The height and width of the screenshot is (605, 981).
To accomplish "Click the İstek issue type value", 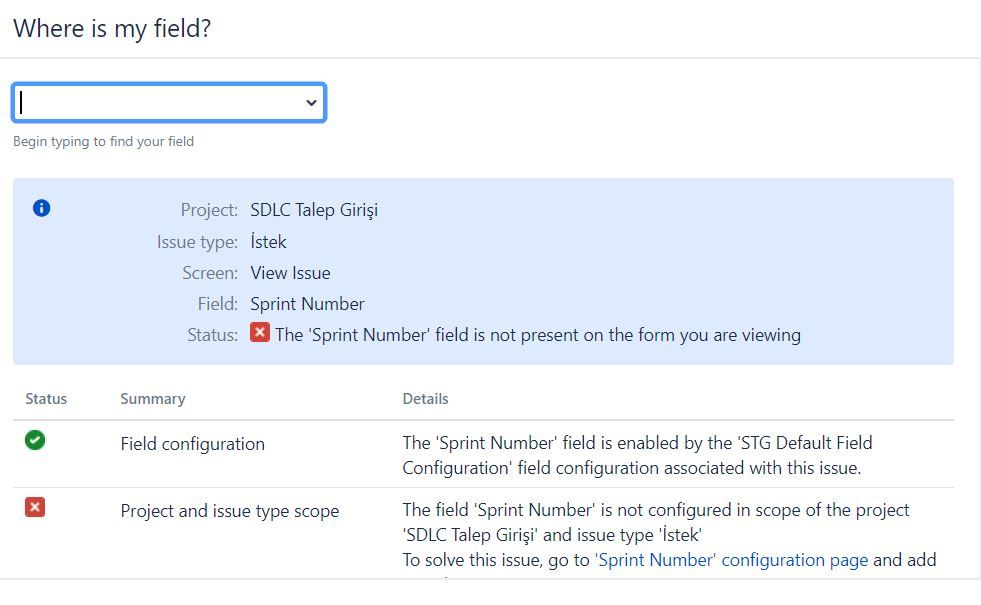I will coord(268,241).
